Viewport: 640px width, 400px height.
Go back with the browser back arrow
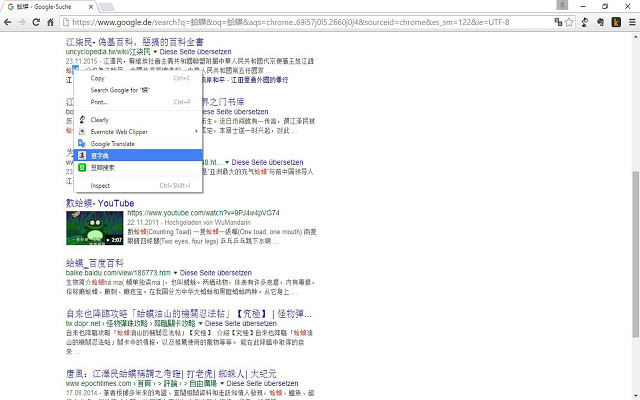pyautogui.click(x=7, y=22)
